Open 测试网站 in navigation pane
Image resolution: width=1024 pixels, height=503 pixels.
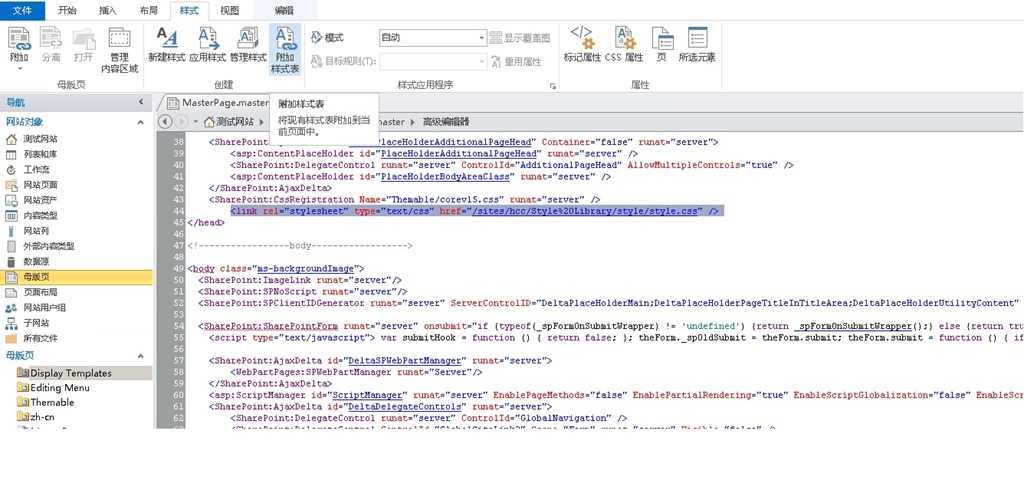[40, 139]
